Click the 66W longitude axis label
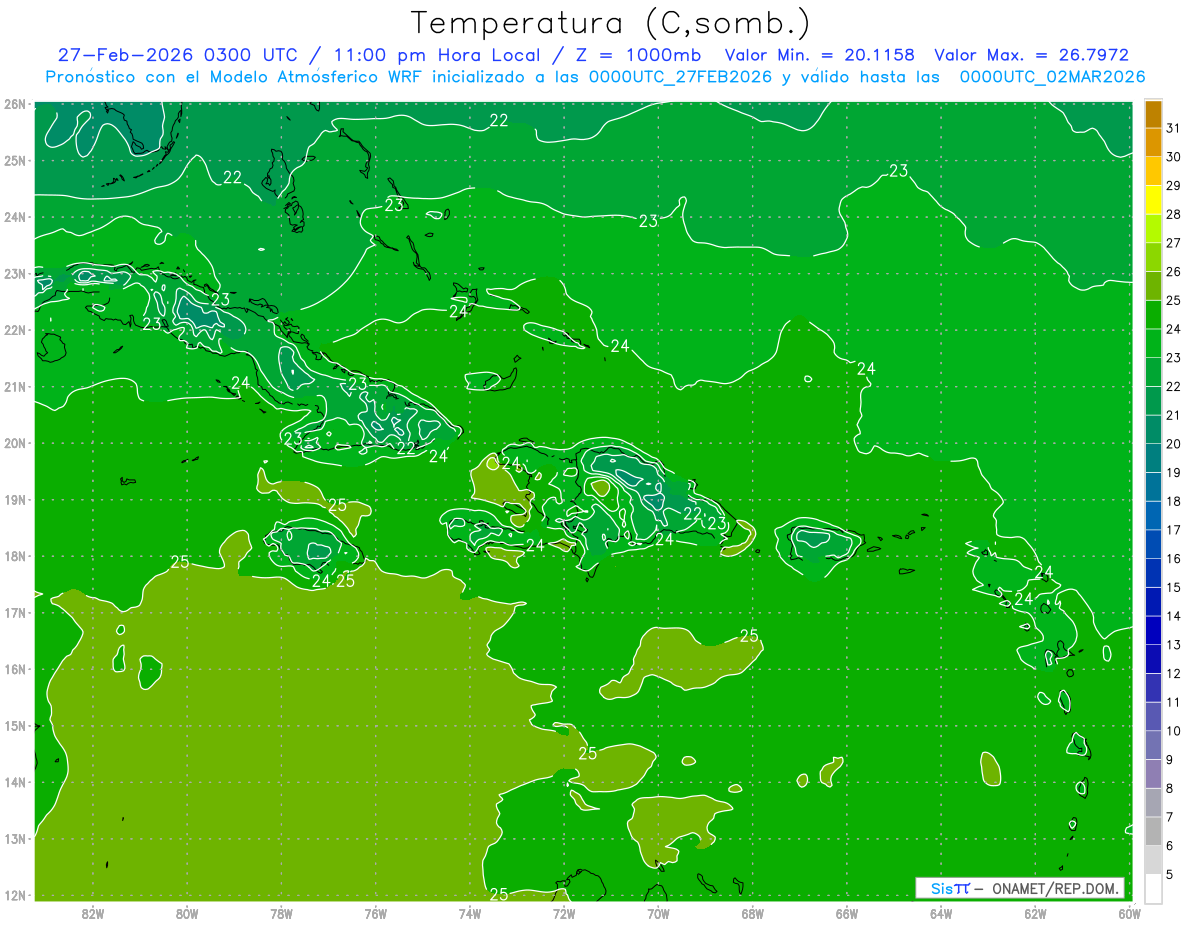This screenshot has width=1200, height=927. pyautogui.click(x=846, y=913)
